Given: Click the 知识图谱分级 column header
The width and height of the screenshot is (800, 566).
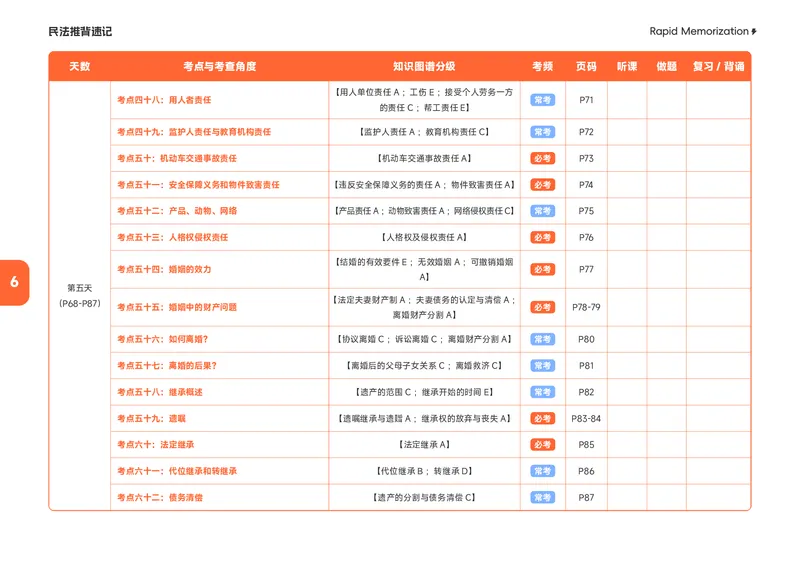Looking at the screenshot, I should tap(424, 66).
